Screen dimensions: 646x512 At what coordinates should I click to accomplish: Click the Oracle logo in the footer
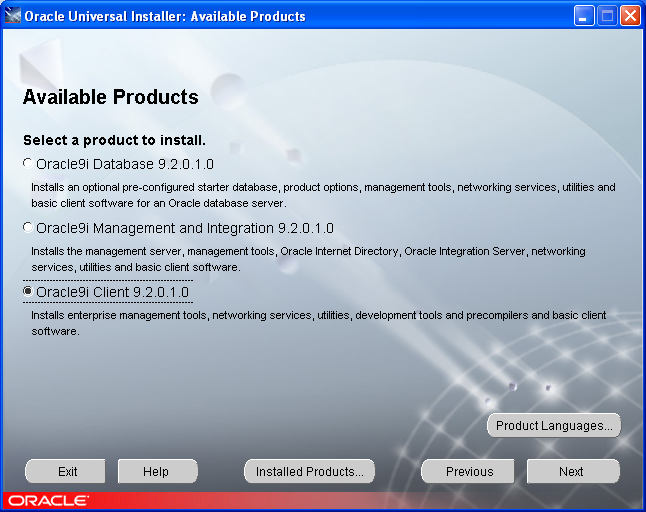tap(48, 501)
